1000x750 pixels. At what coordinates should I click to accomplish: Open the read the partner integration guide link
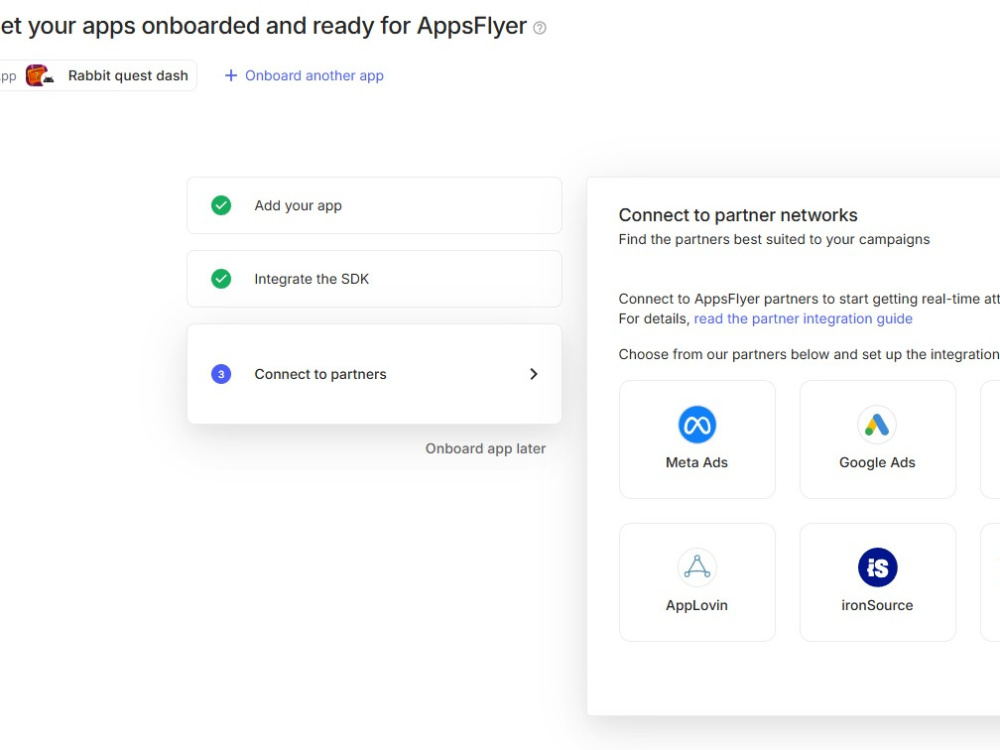[803, 318]
